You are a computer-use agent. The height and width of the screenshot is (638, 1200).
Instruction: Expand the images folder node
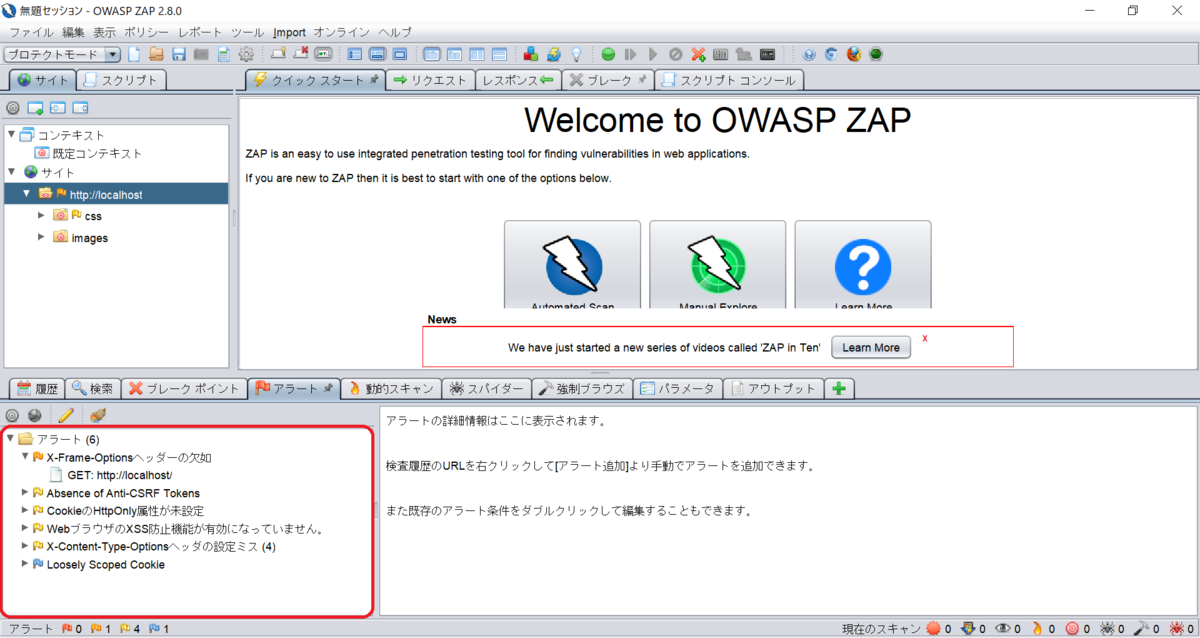point(41,237)
